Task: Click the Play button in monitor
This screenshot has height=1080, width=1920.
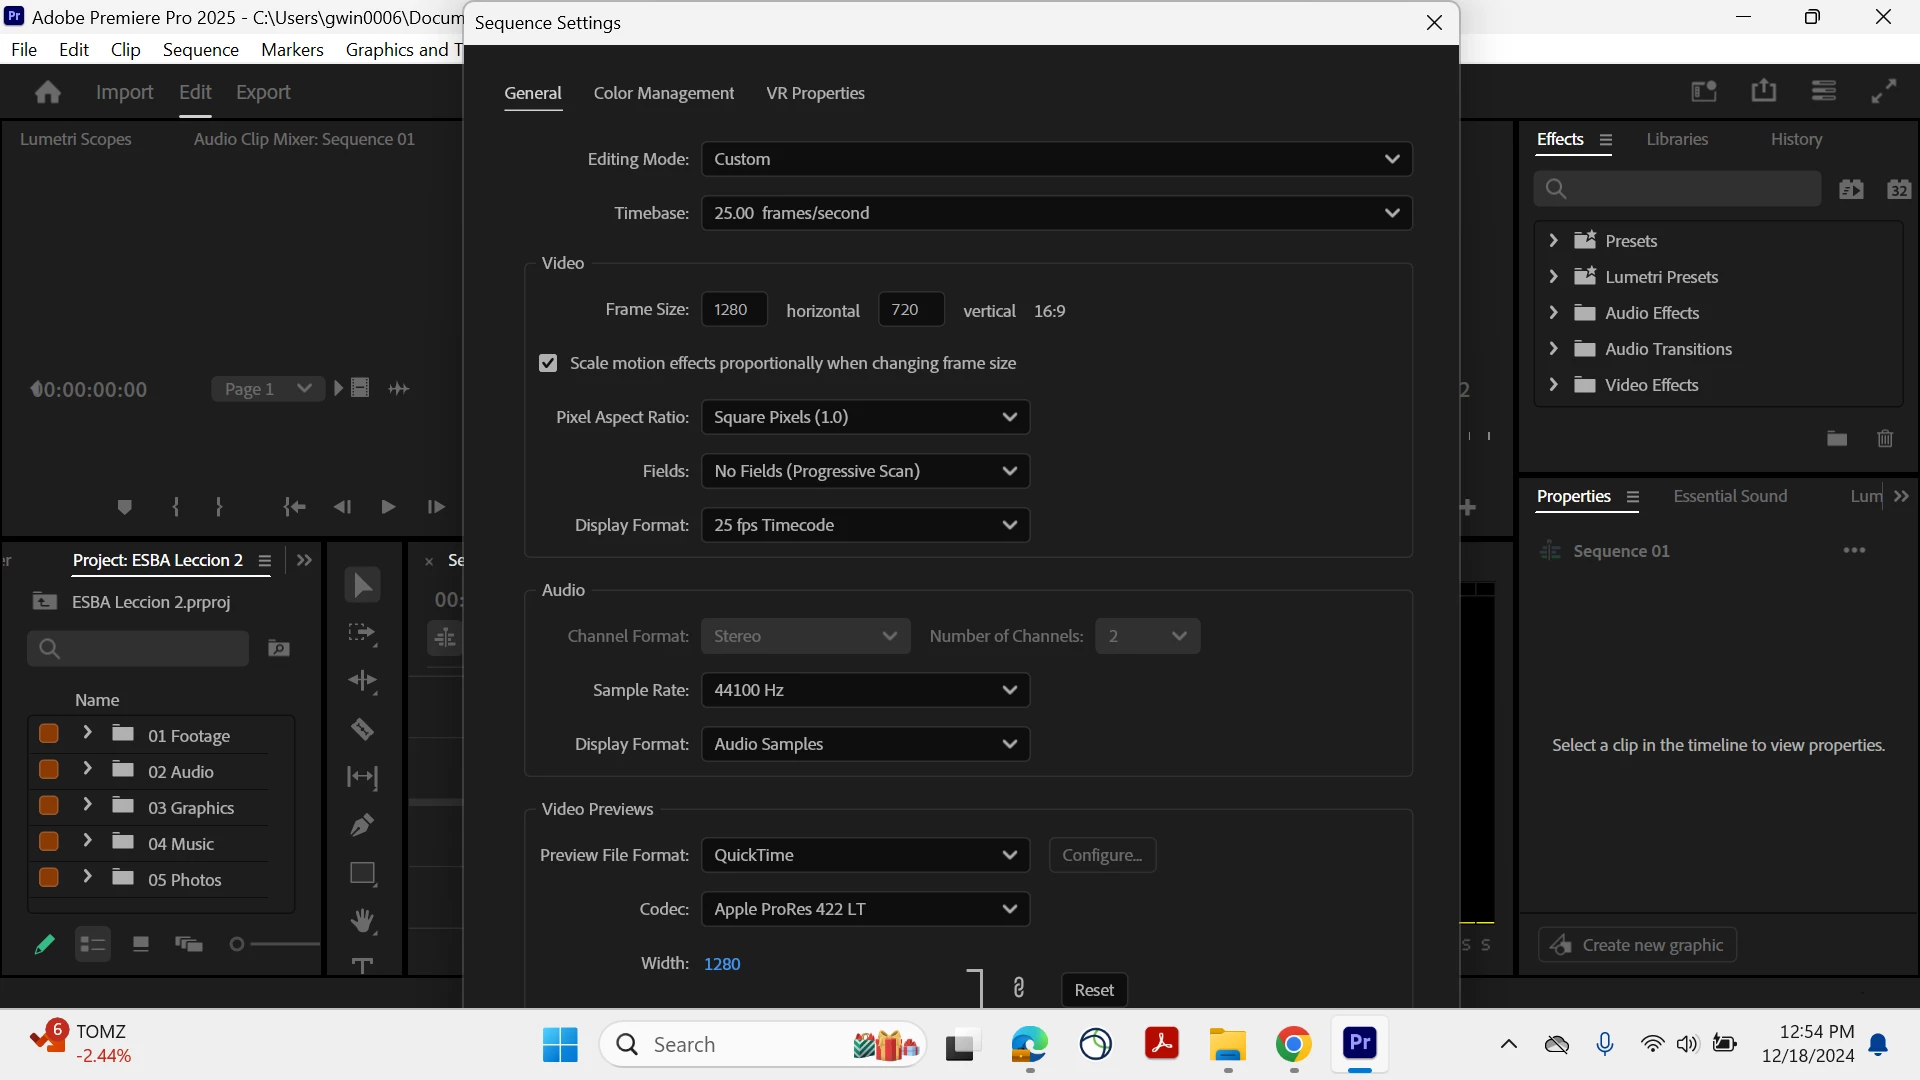Action: click(x=388, y=507)
